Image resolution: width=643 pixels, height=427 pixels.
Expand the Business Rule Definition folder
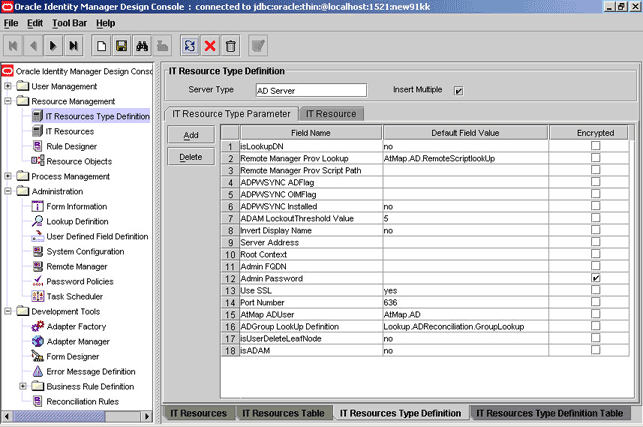coord(23,386)
